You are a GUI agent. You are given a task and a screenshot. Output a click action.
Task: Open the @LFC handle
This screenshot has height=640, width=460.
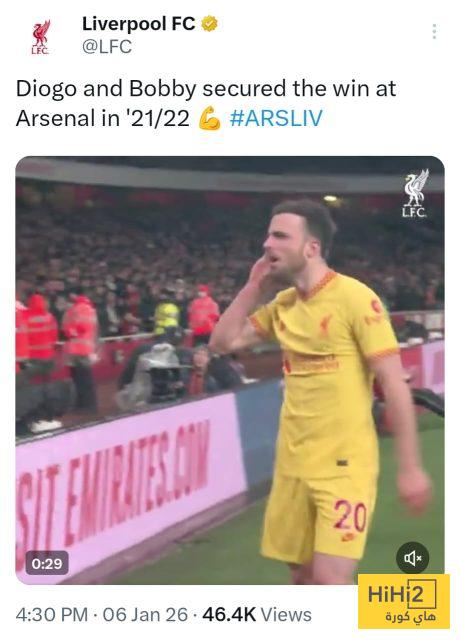pos(107,46)
